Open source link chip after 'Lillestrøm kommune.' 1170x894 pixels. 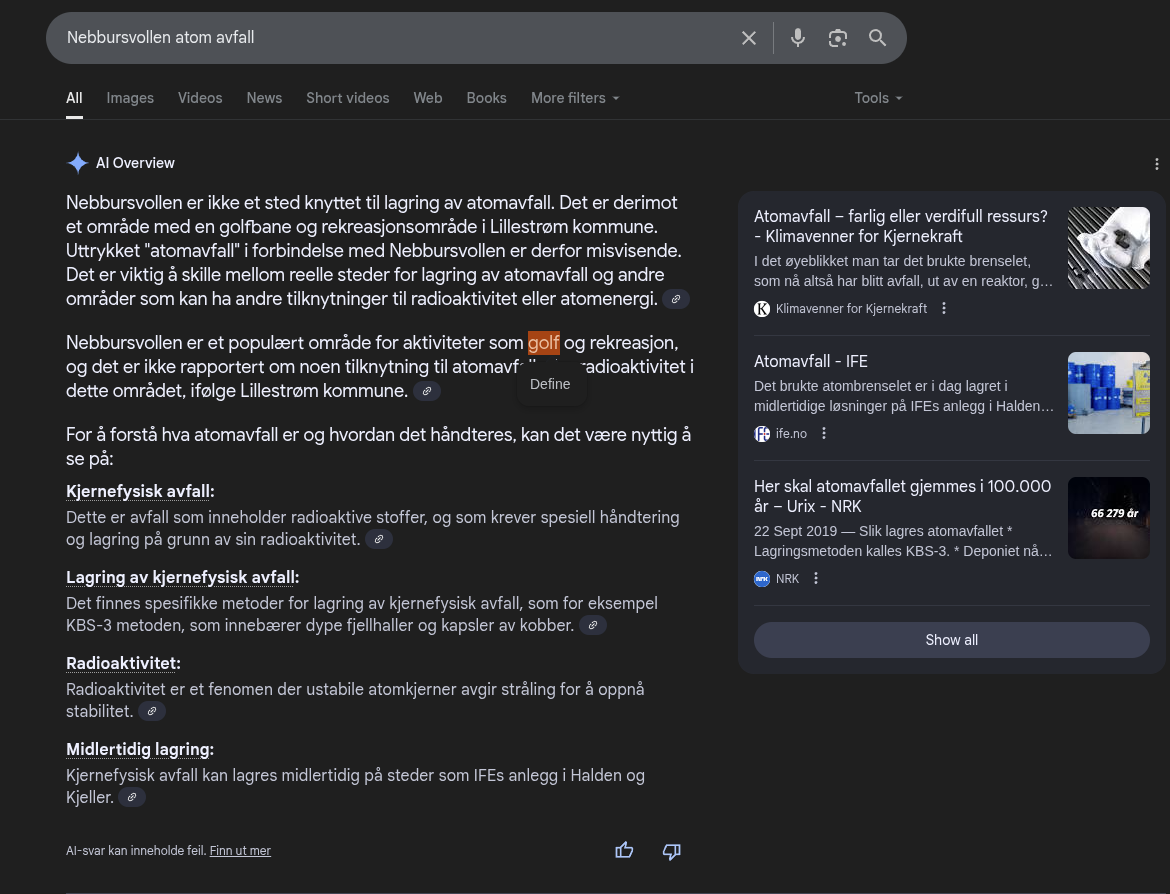427,391
